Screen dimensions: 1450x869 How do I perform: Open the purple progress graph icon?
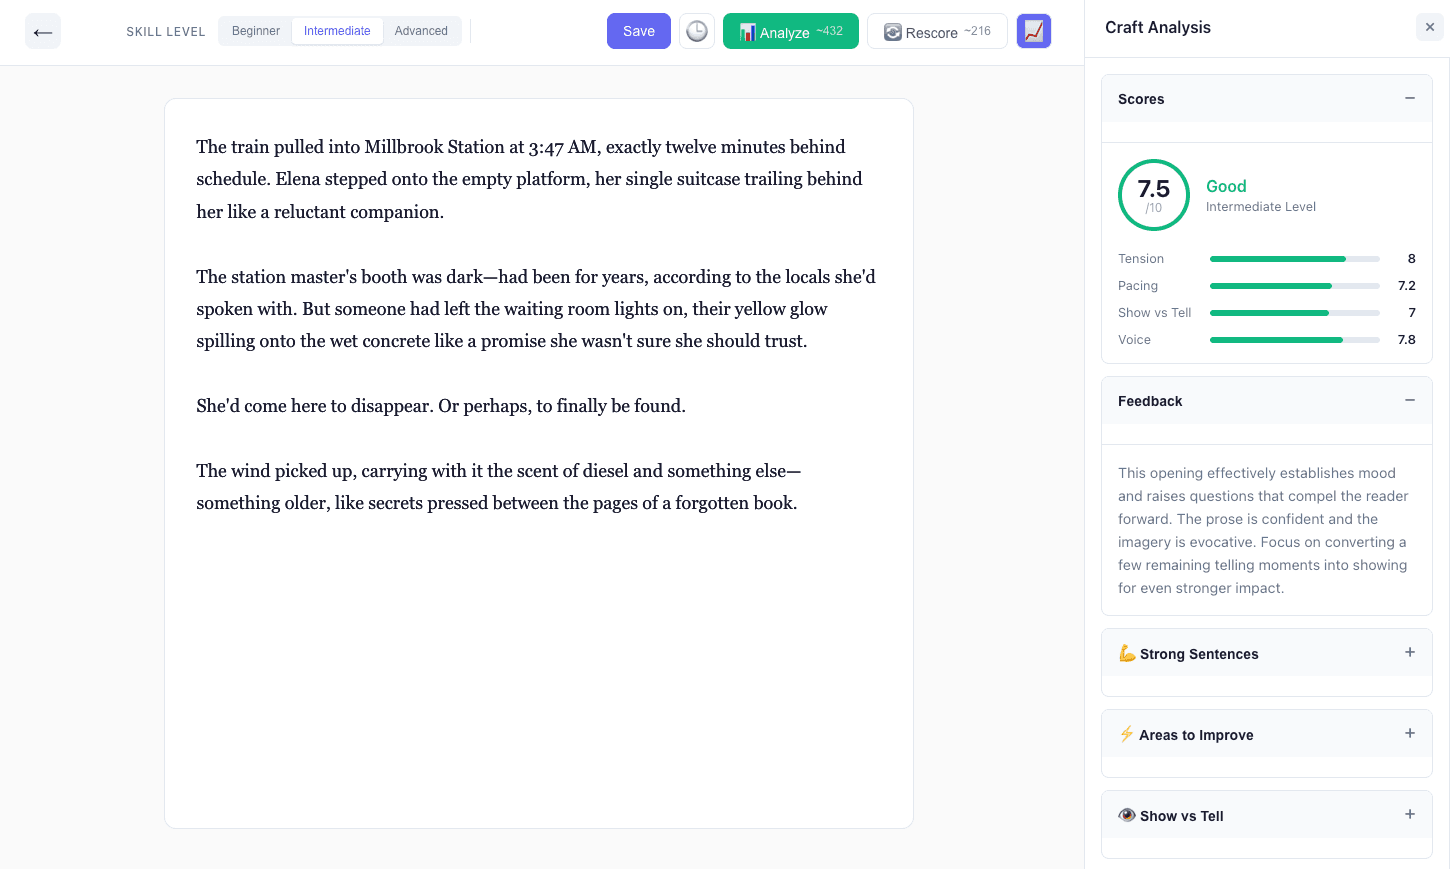[1034, 31]
